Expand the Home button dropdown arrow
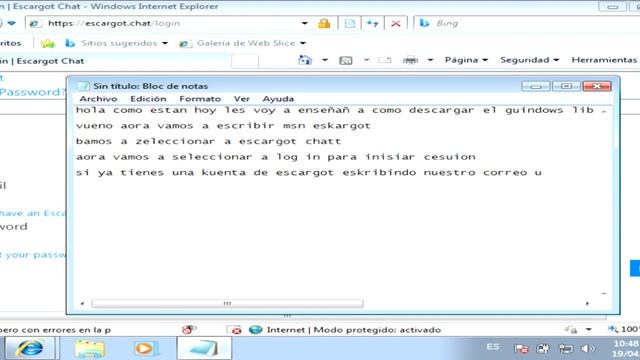 pyautogui.click(x=324, y=60)
